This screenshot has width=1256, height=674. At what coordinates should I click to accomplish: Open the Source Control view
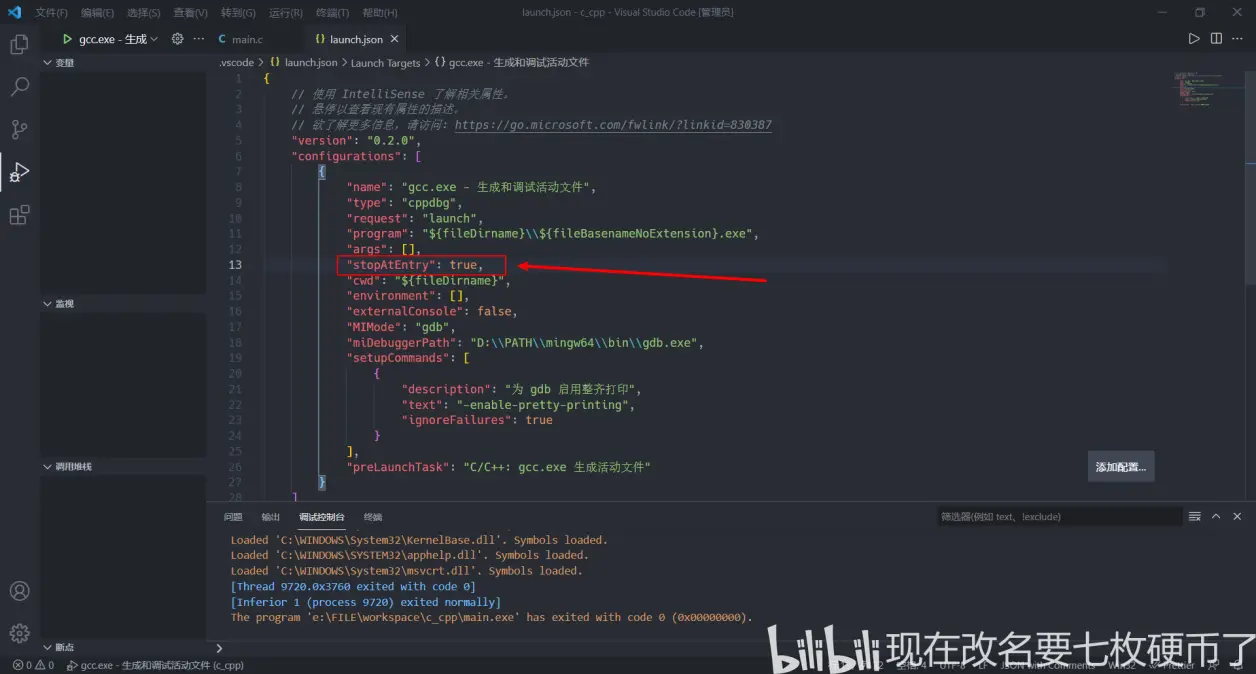click(19, 129)
